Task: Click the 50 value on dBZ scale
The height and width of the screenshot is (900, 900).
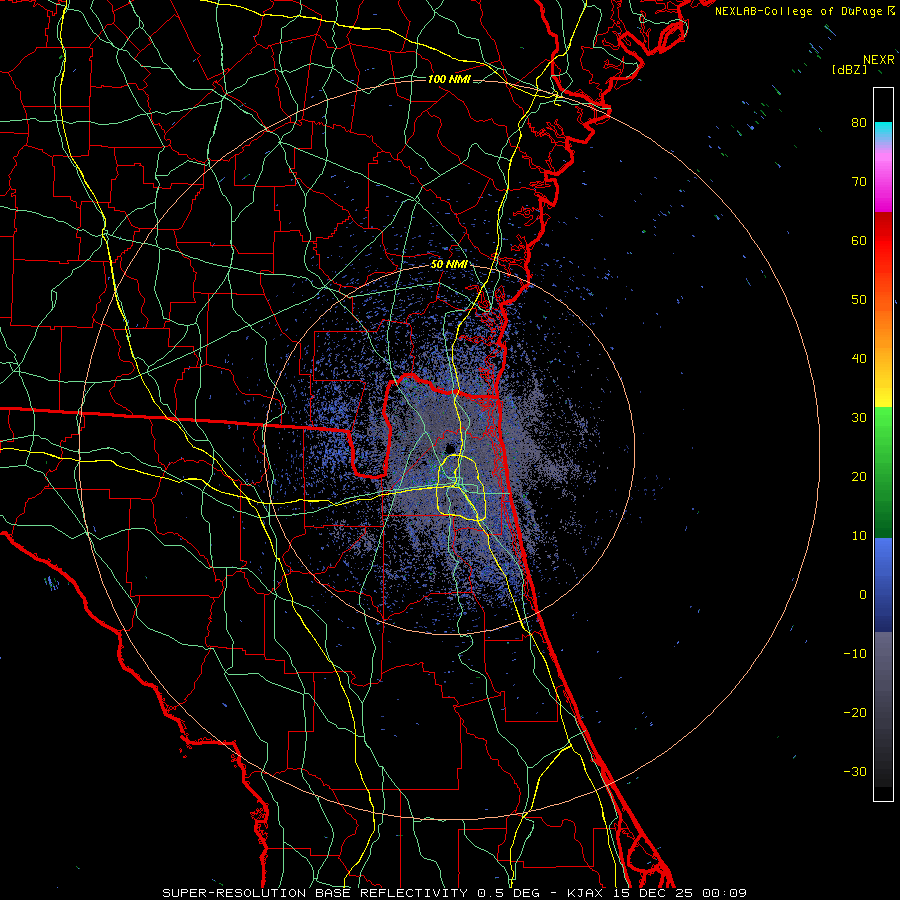Action: (x=859, y=300)
